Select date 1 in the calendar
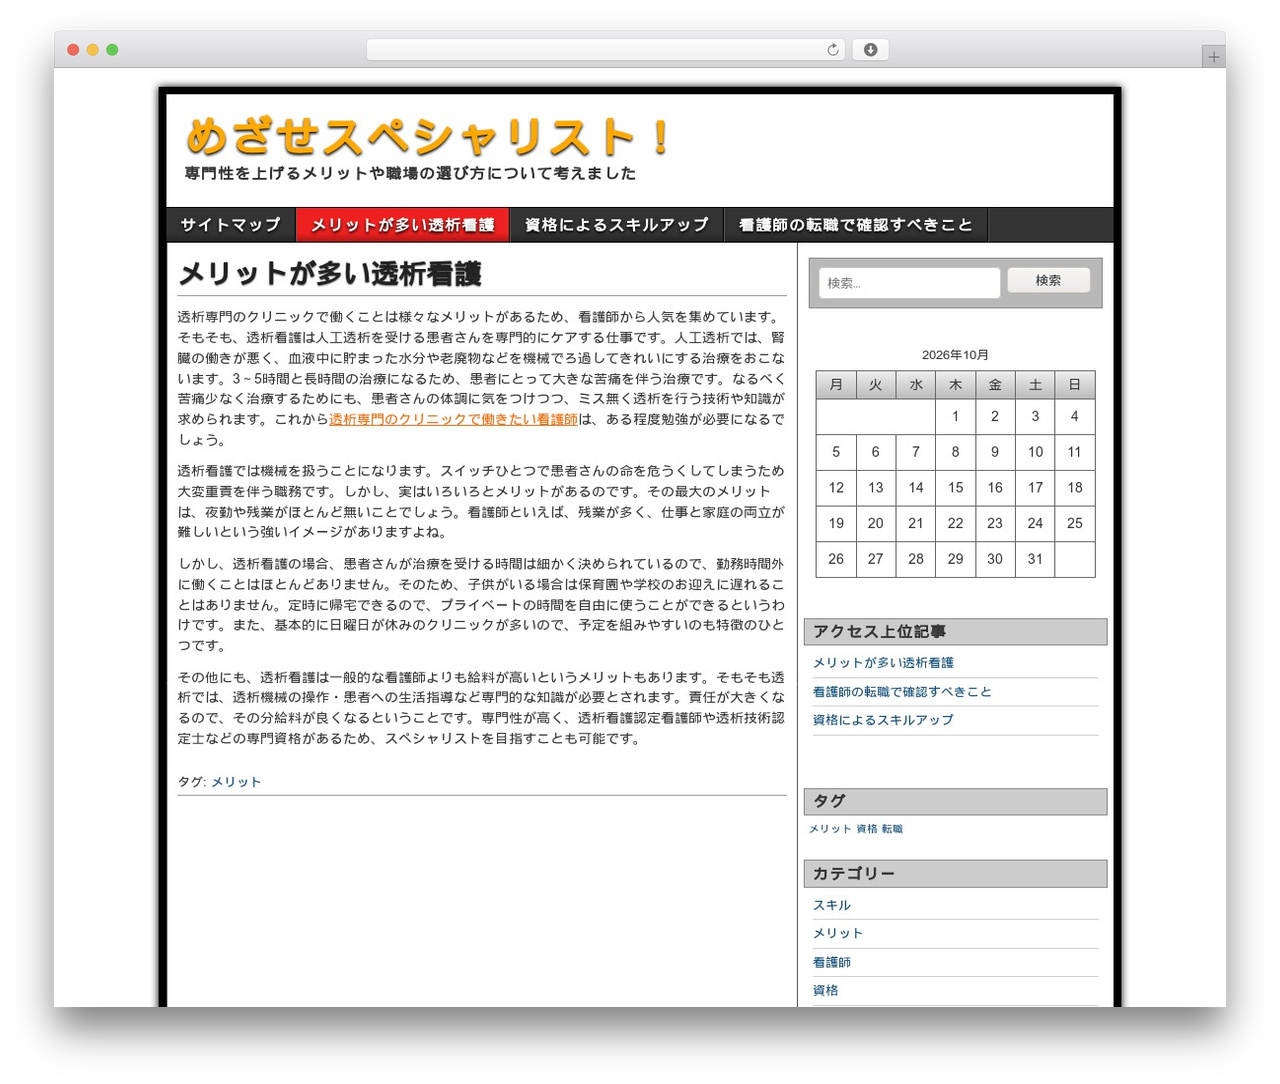The width and height of the screenshot is (1280, 1084). click(x=955, y=416)
